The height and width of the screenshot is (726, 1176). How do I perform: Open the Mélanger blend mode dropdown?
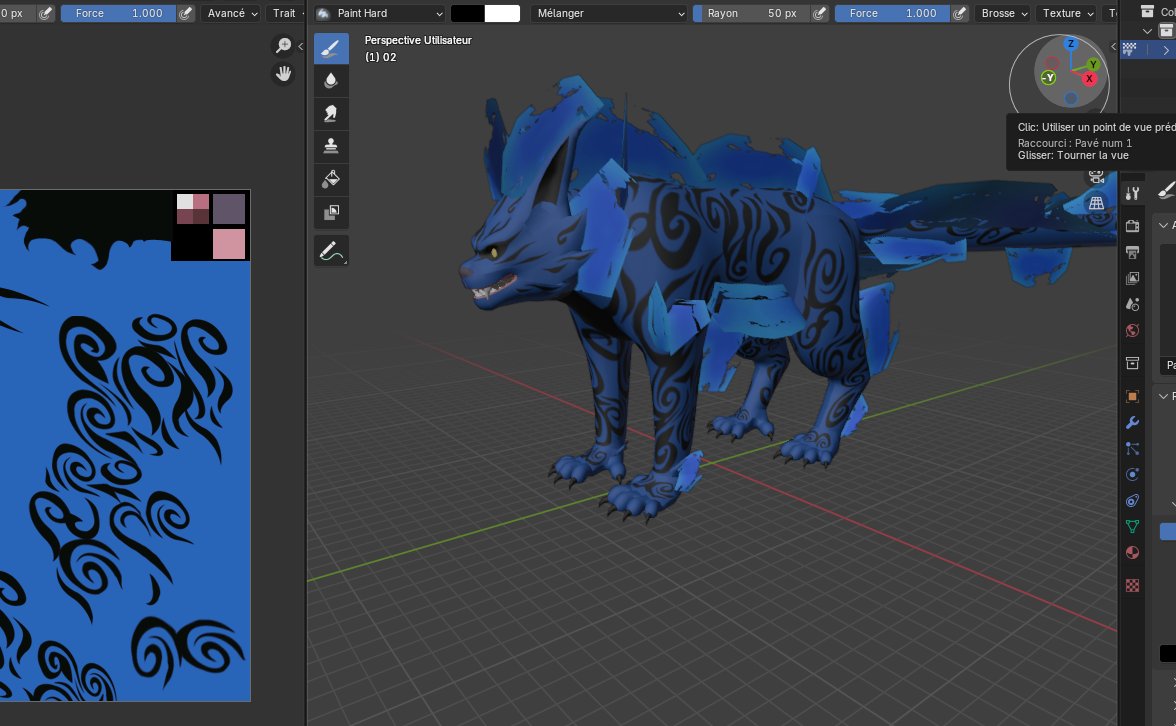click(x=609, y=14)
